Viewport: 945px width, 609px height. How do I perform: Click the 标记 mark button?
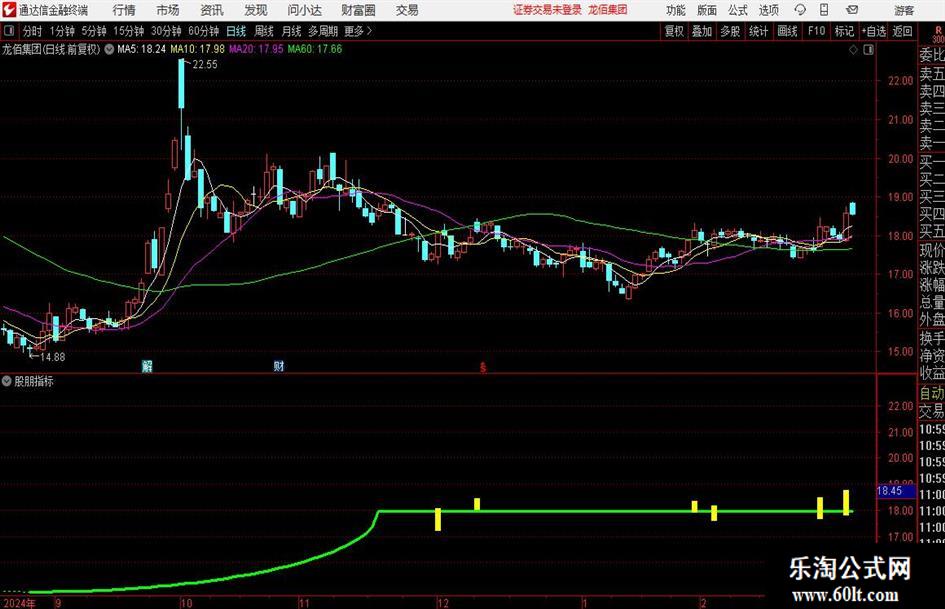click(844, 31)
